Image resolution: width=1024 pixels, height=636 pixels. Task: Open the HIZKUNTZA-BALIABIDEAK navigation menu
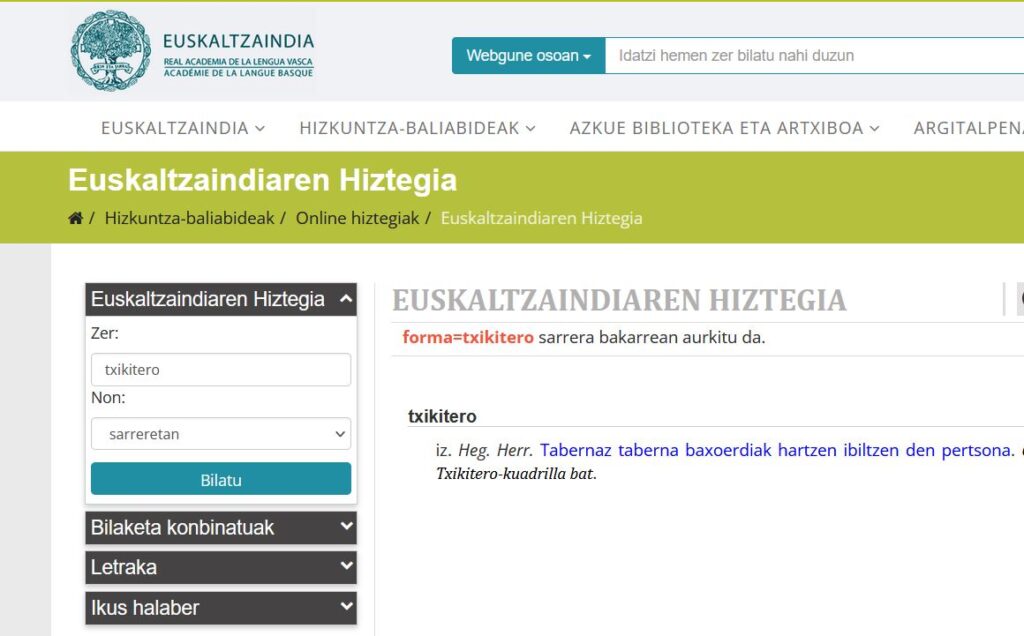pyautogui.click(x=416, y=128)
